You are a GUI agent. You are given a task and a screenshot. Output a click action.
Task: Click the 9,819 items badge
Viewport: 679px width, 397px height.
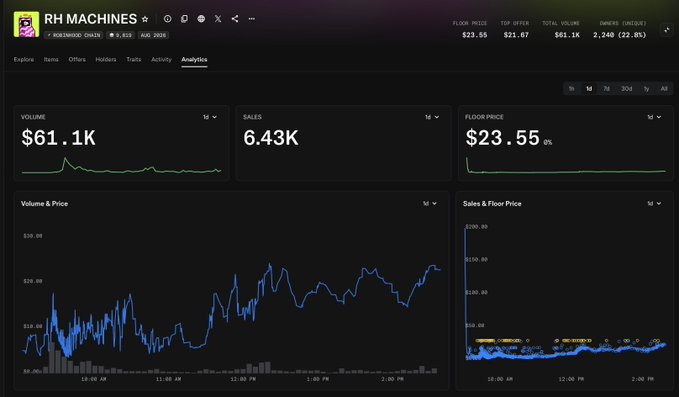(x=120, y=35)
